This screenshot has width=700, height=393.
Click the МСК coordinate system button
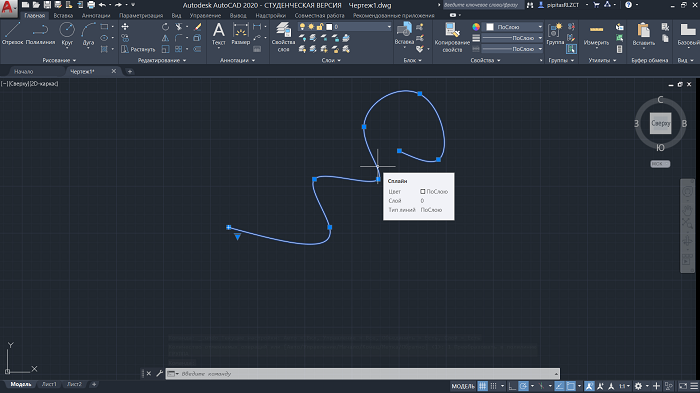click(660, 164)
